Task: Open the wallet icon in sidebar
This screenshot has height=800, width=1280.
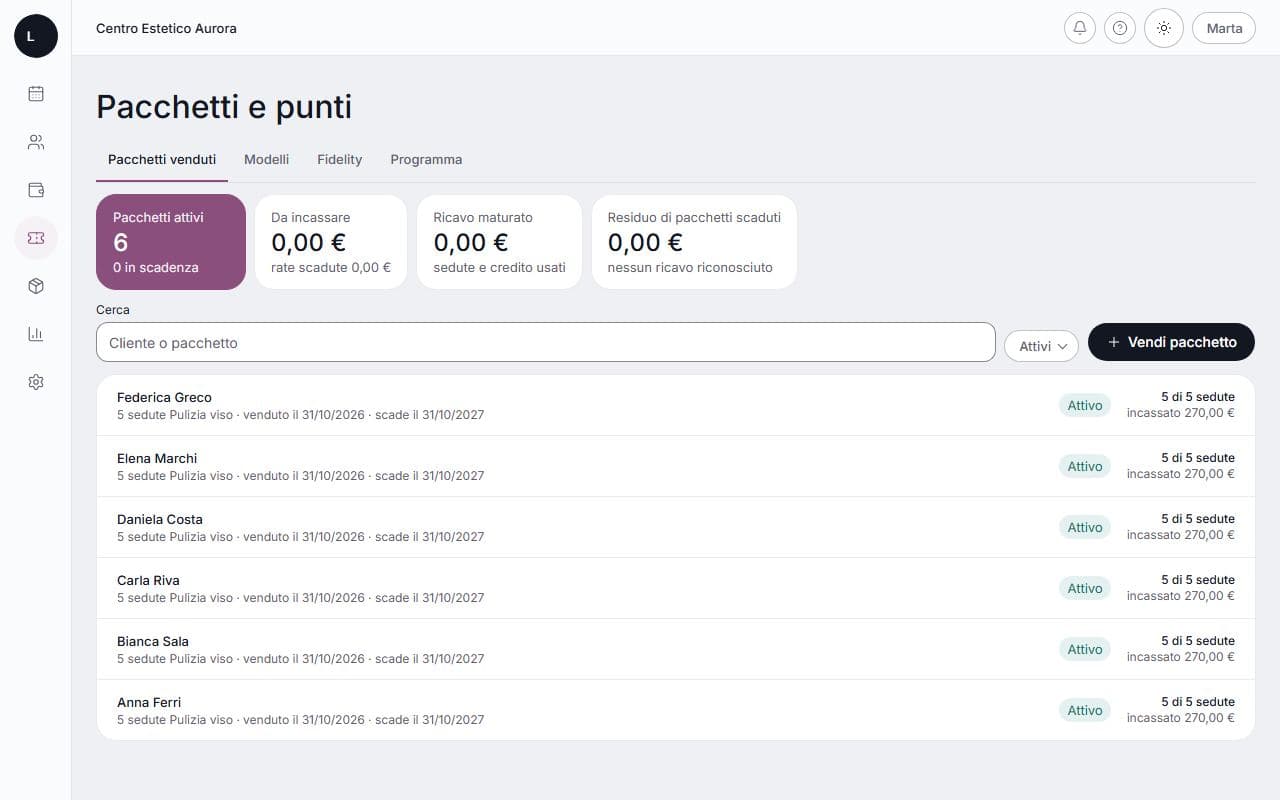Action: coord(36,190)
